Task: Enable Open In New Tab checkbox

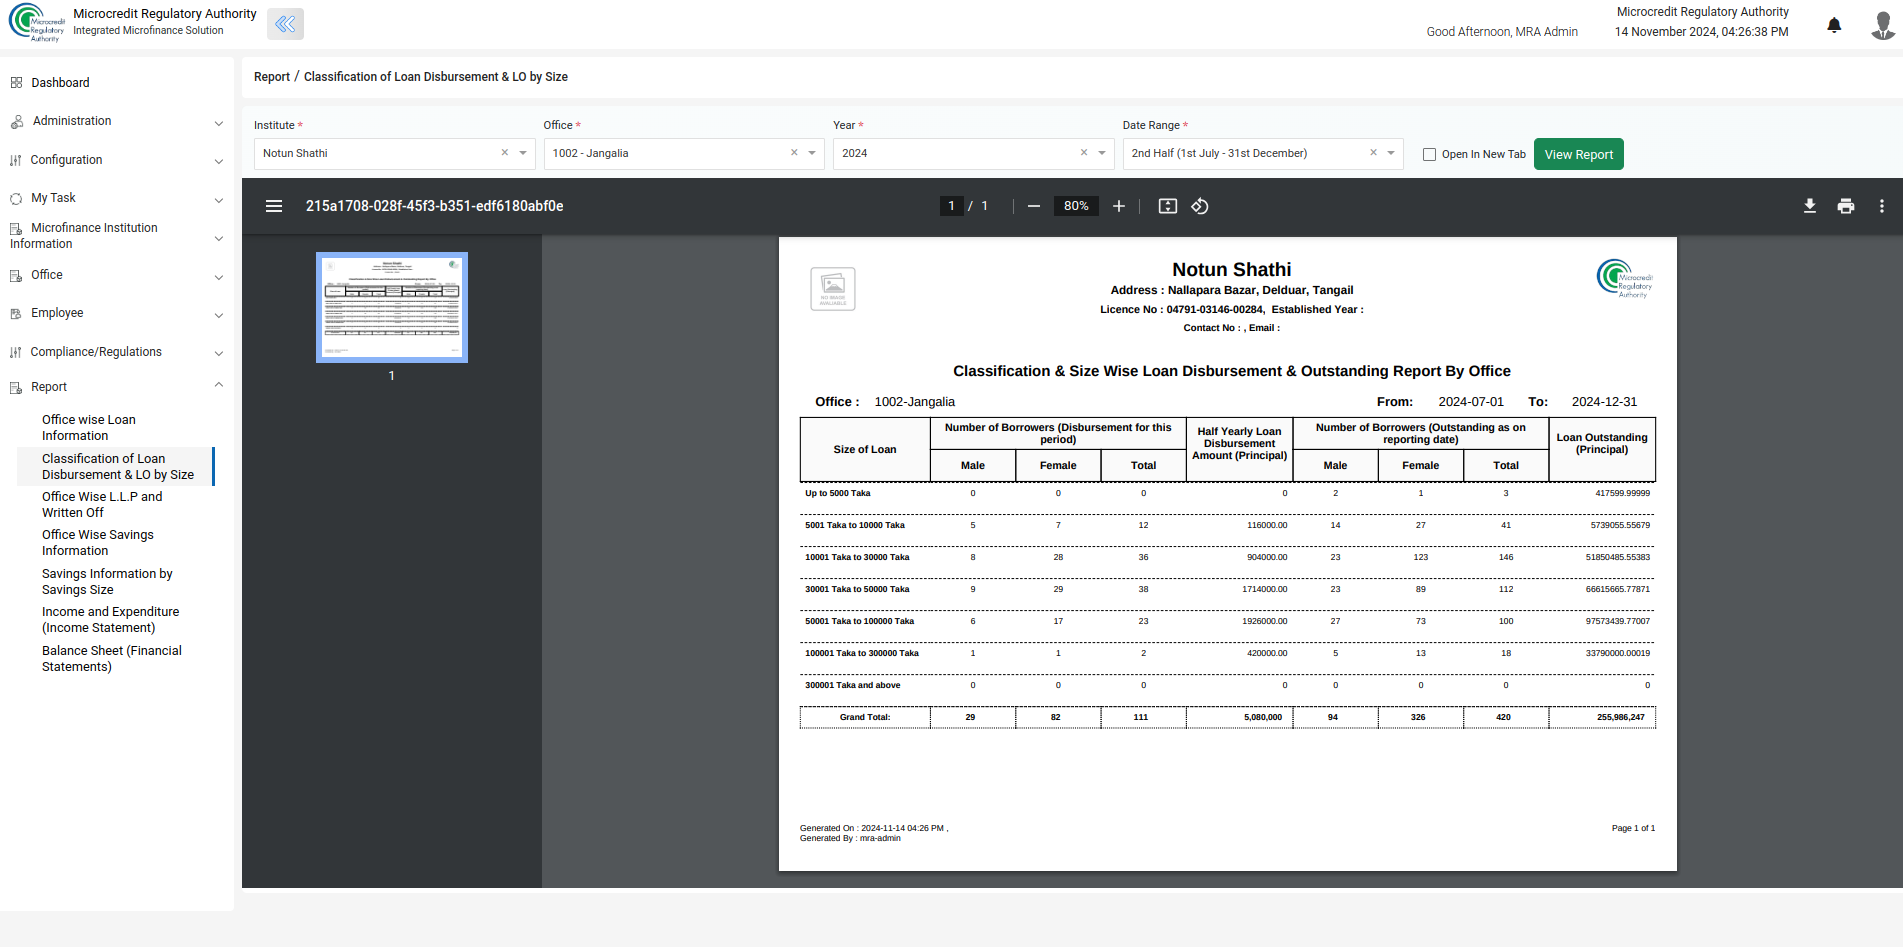Action: coord(1430,154)
